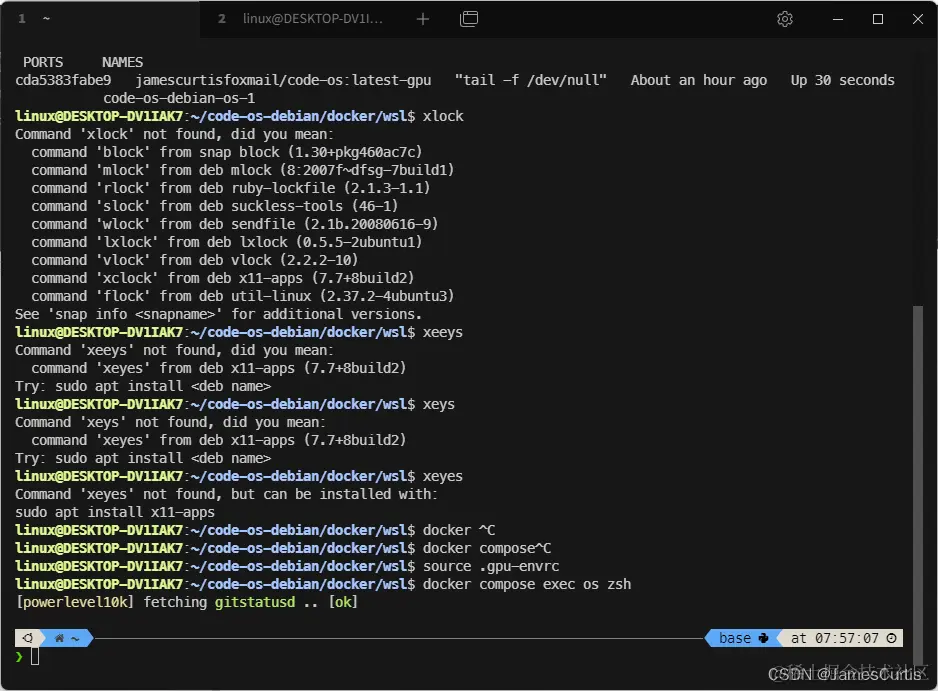The height and width of the screenshot is (691, 938).
Task: Maximize the terminal window
Action: [878, 19]
